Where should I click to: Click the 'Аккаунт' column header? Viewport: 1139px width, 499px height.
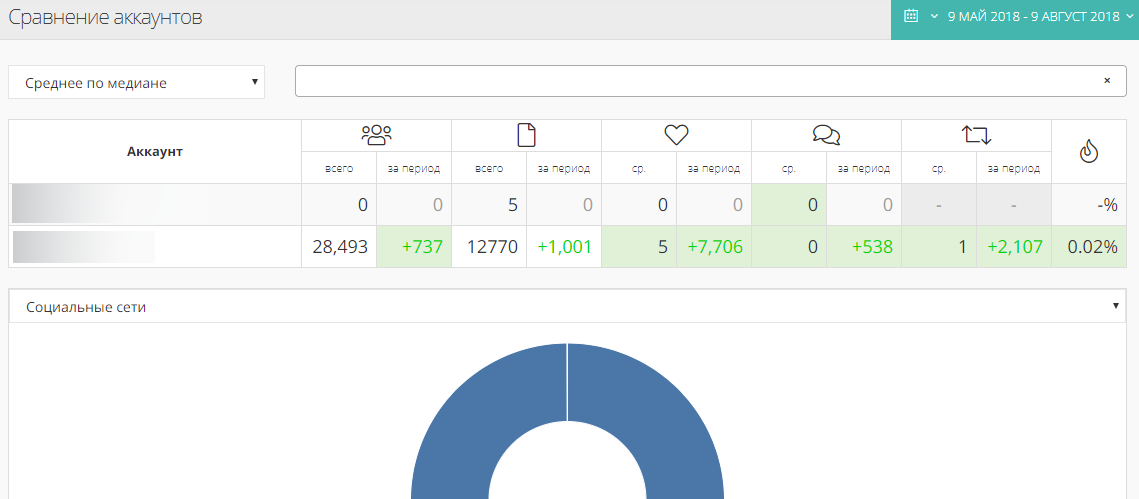(x=155, y=152)
